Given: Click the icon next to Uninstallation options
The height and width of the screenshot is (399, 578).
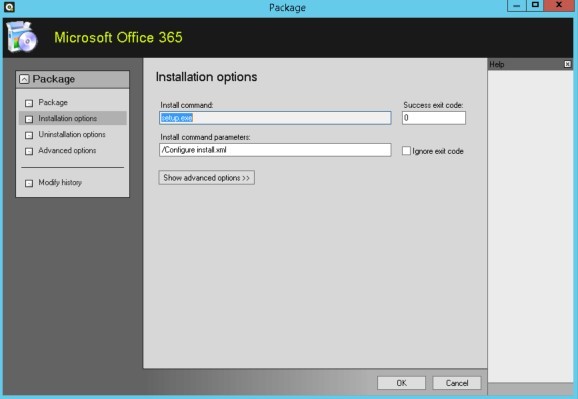Looking at the screenshot, I should tap(29, 135).
